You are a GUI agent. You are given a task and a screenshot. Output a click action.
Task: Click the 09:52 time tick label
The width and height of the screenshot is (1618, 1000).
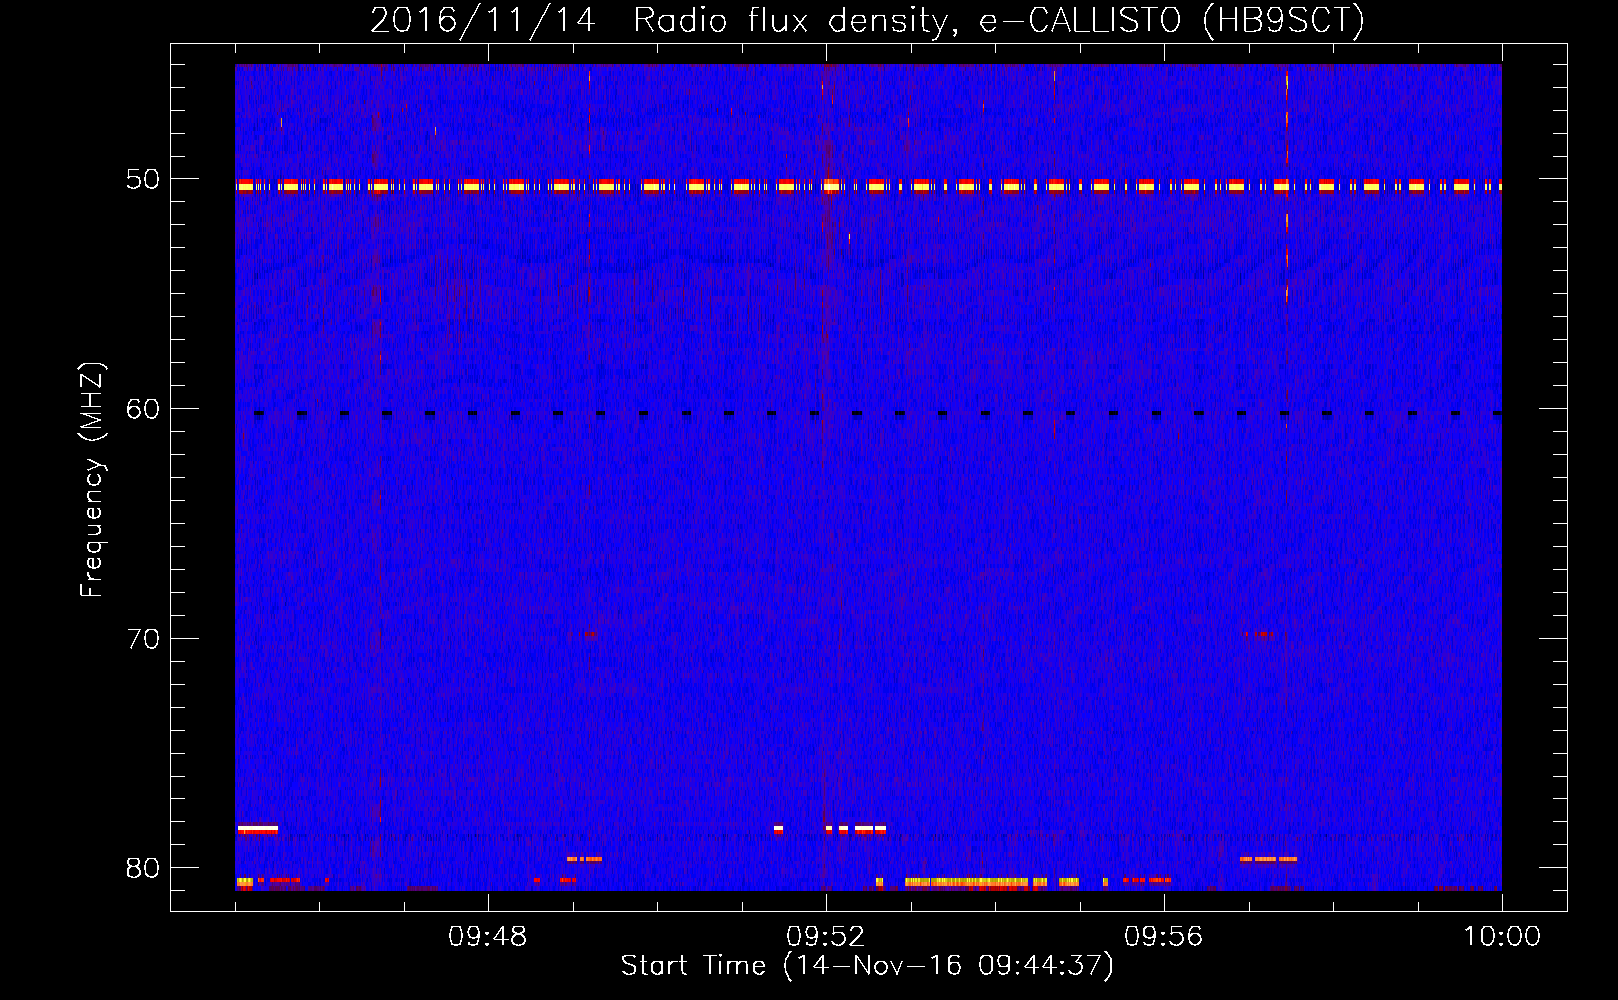point(826,937)
